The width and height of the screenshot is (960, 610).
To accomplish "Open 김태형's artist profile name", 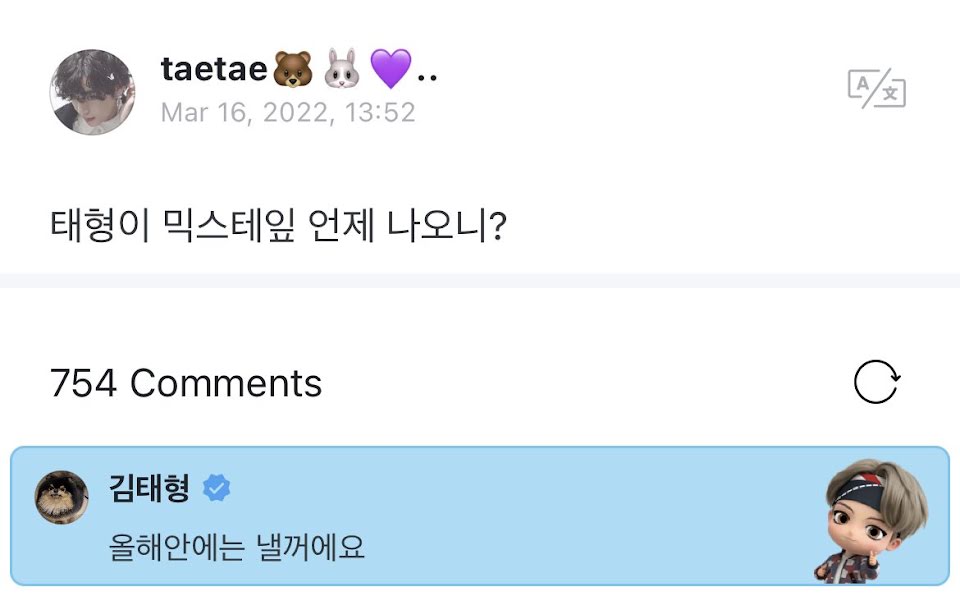I will 150,488.
